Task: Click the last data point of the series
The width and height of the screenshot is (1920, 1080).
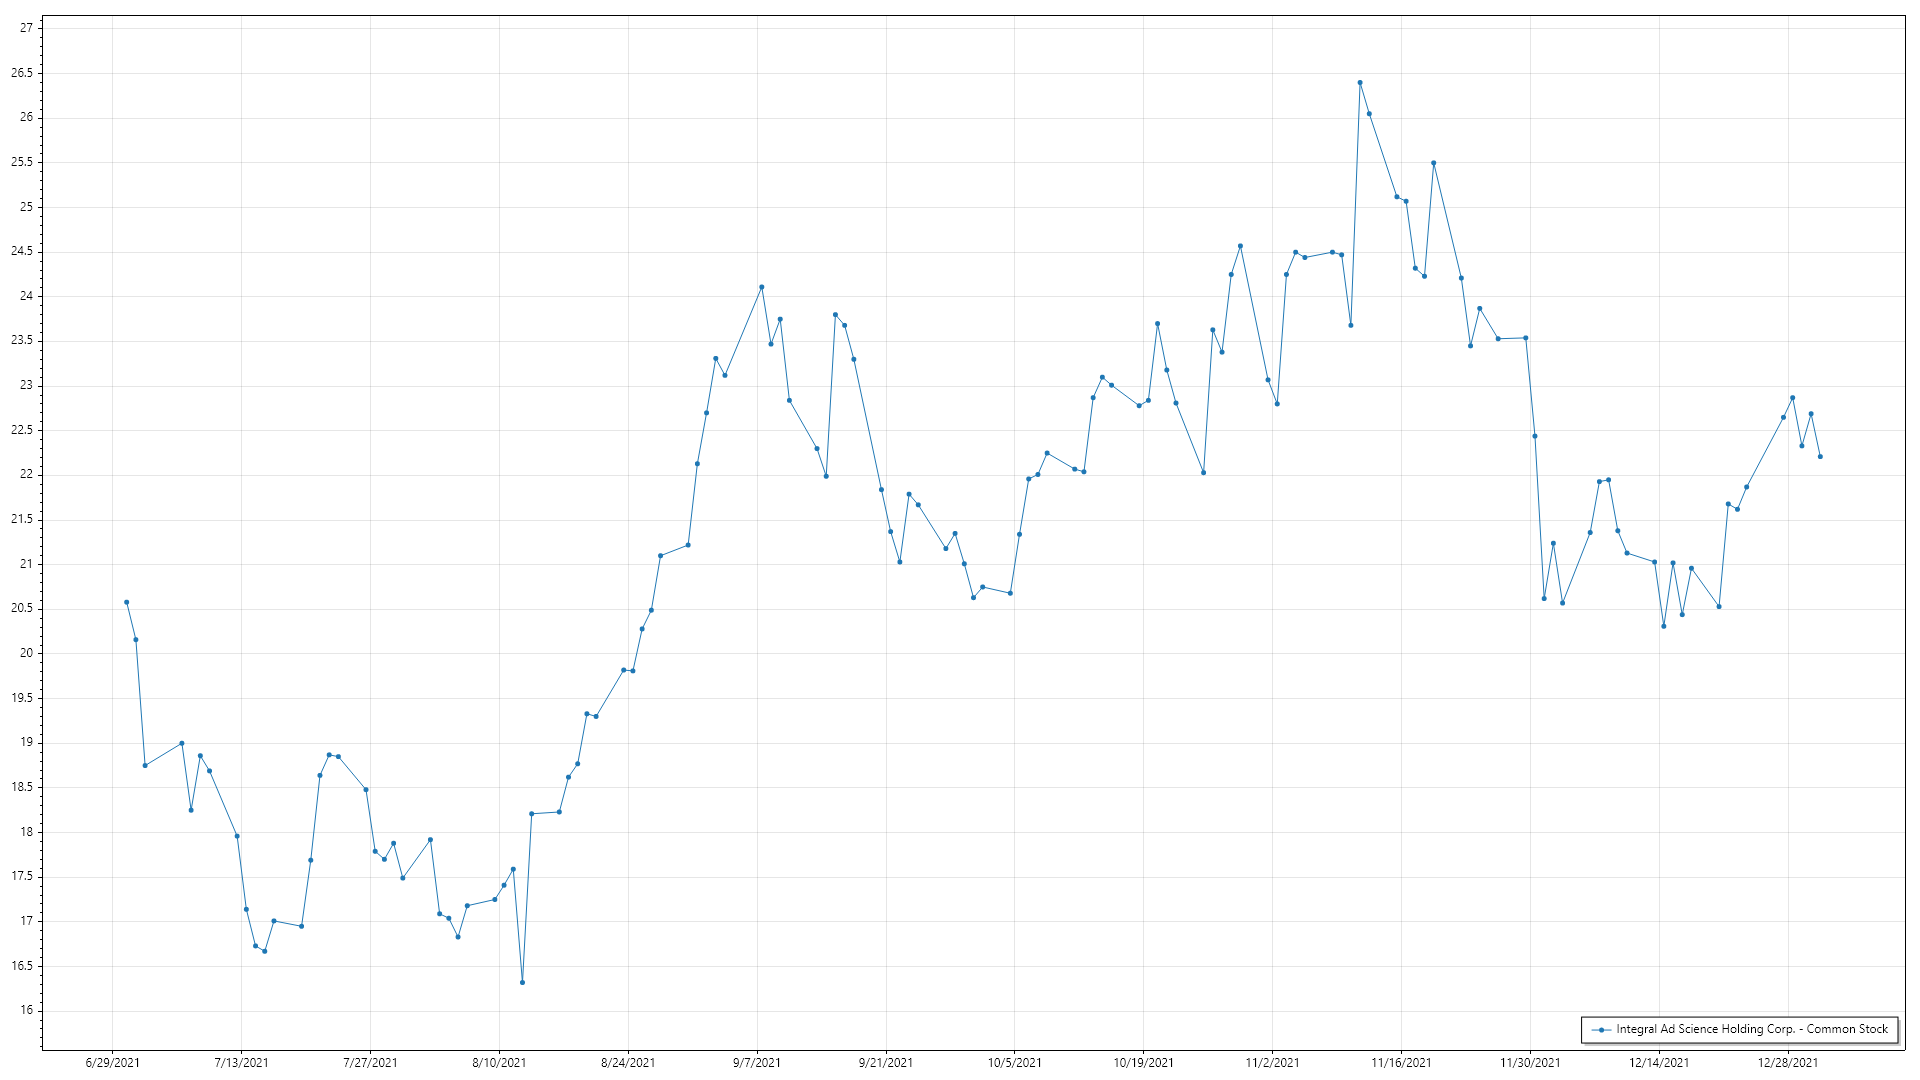Action: coord(1820,457)
